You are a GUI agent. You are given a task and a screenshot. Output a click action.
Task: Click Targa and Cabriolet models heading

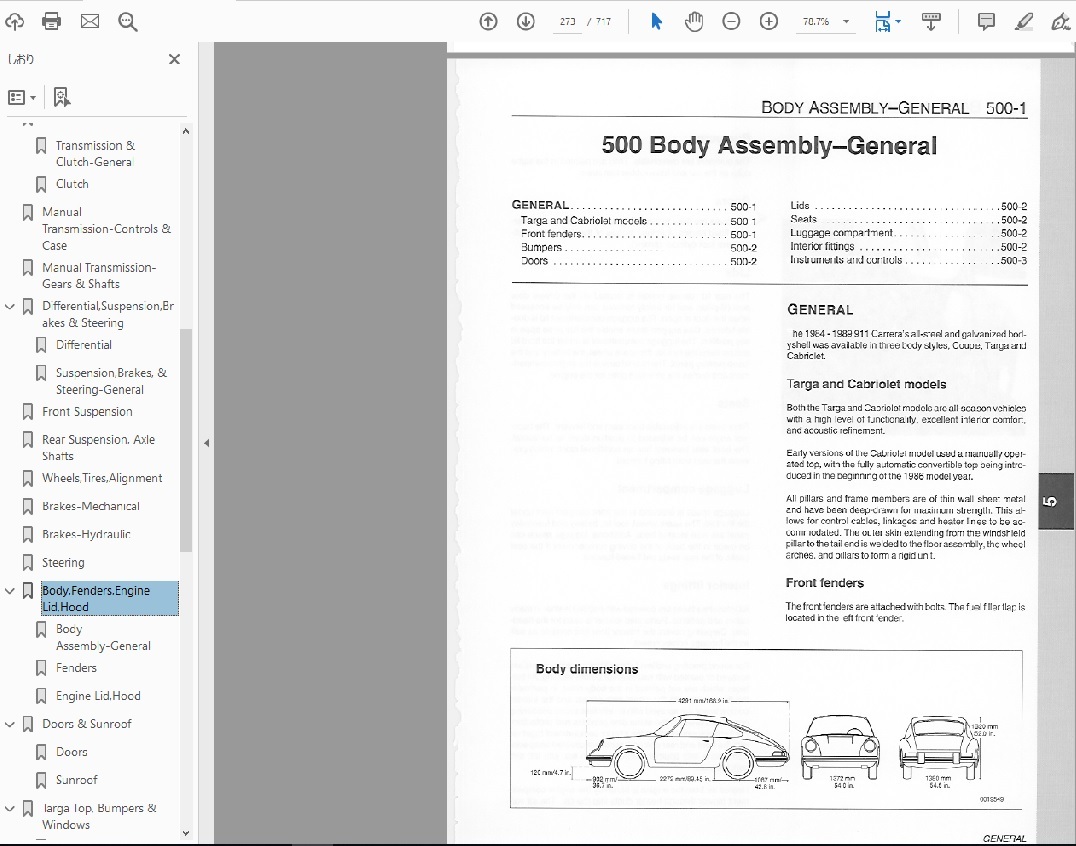point(866,384)
